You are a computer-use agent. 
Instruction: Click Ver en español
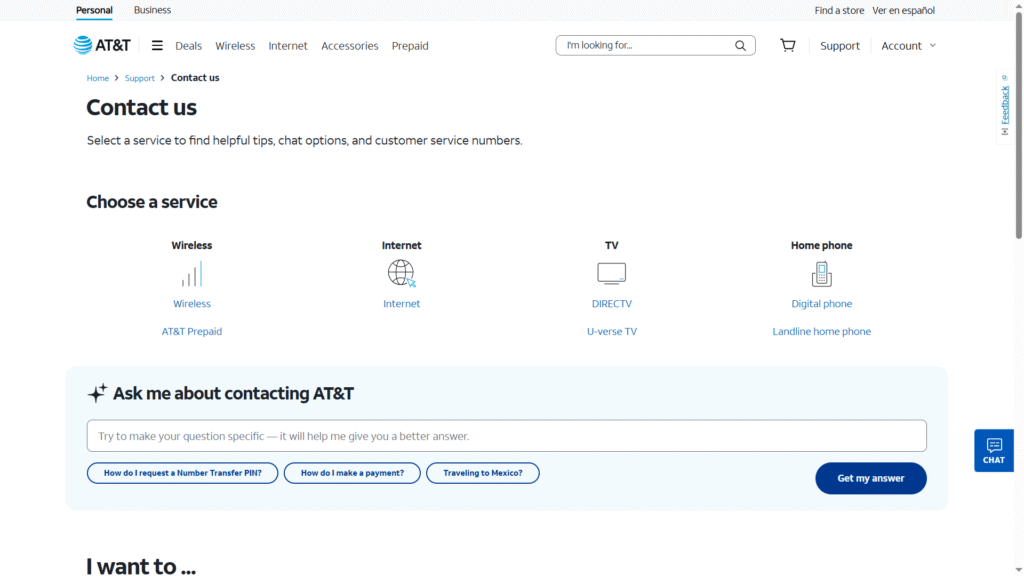coord(903,10)
